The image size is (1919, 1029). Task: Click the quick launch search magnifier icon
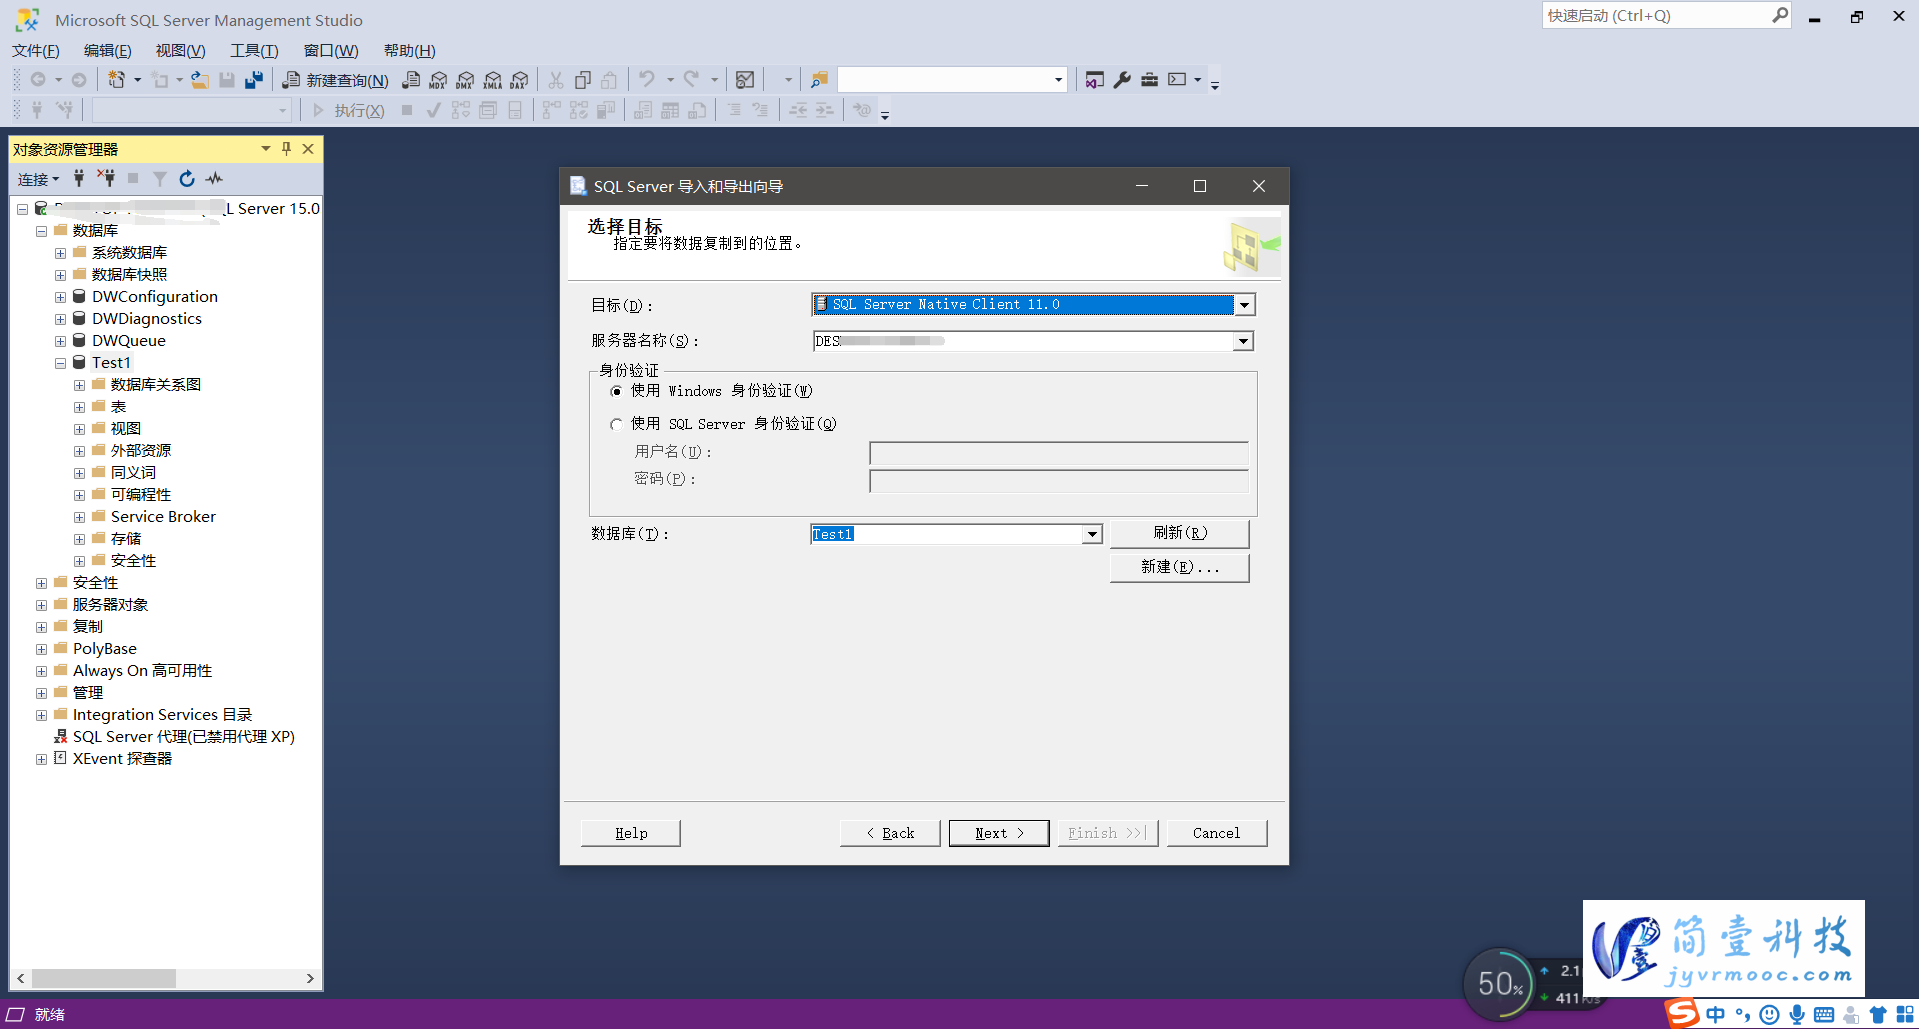pos(1779,15)
